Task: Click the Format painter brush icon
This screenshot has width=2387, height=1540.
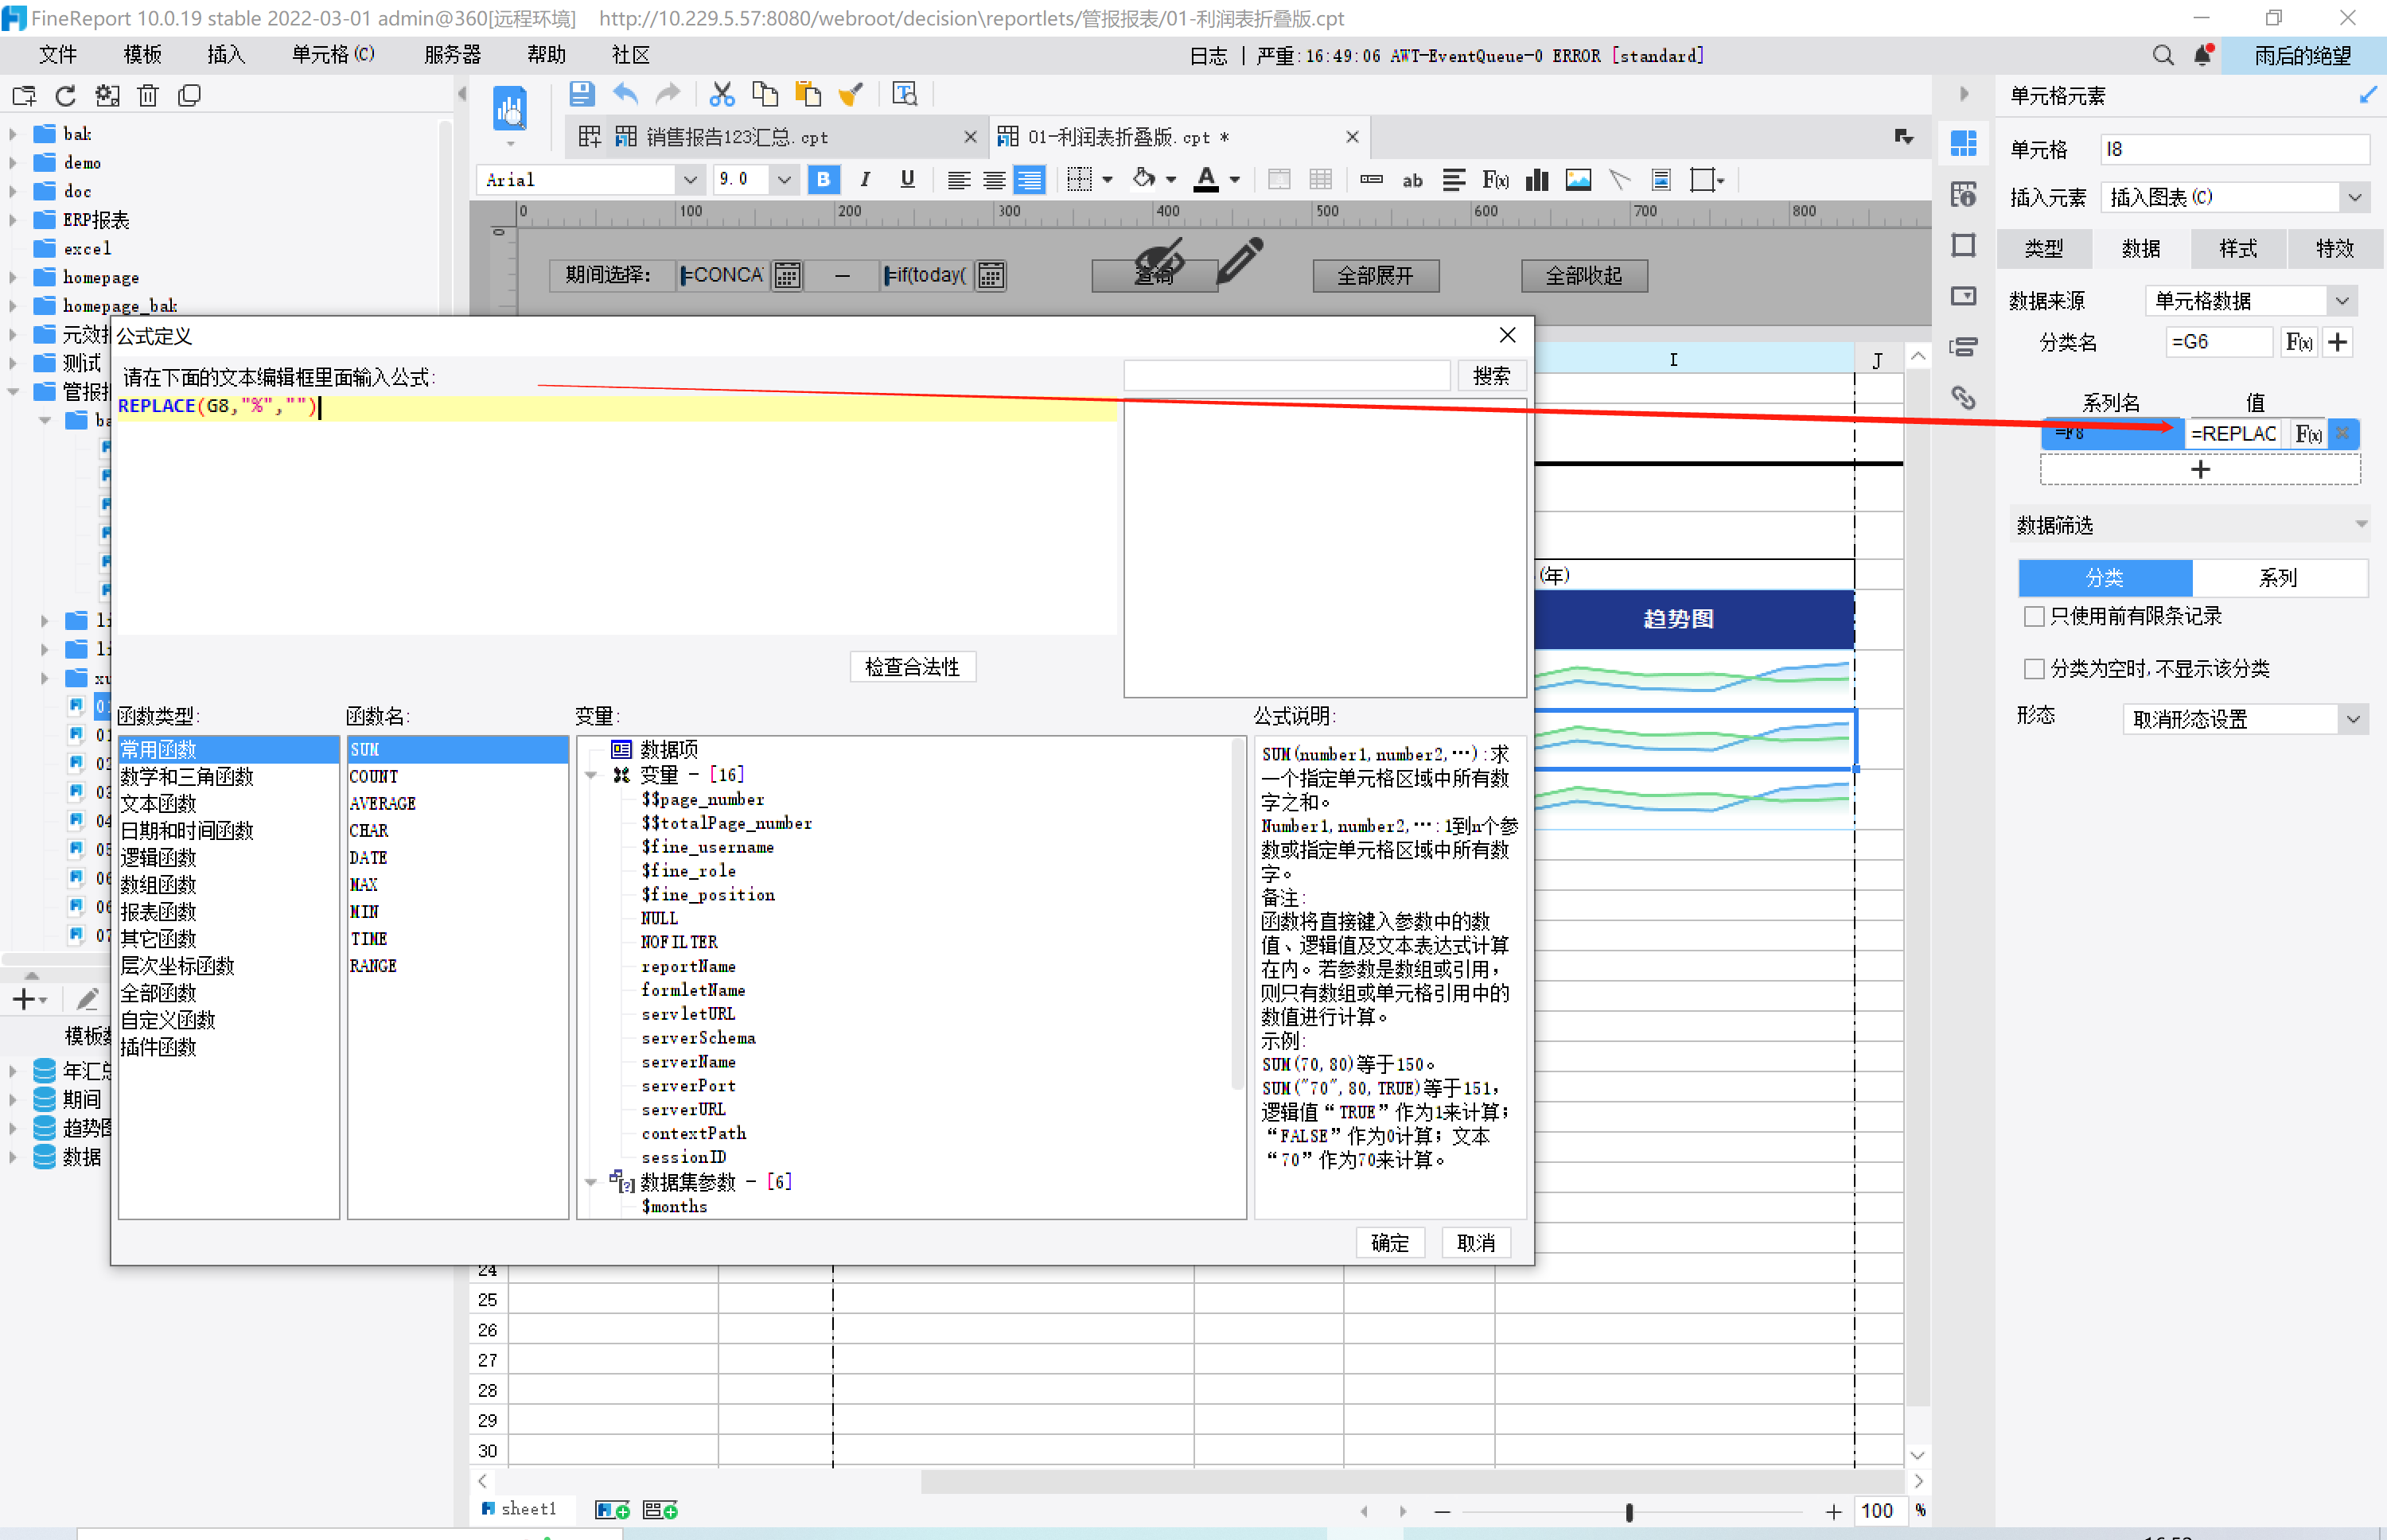Action: tap(850, 95)
